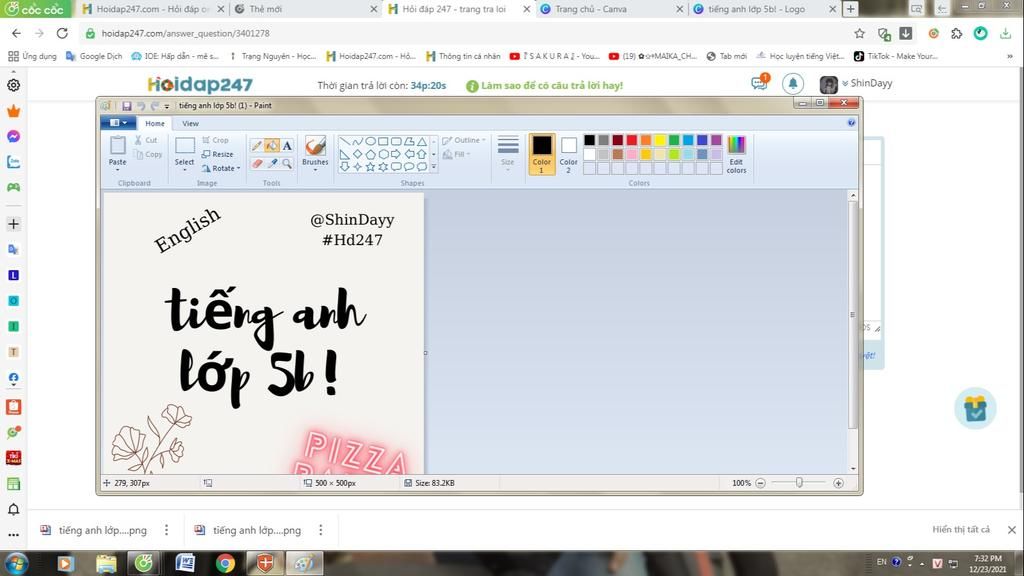
Task: Click the Hoidap247 logo
Action: point(200,84)
